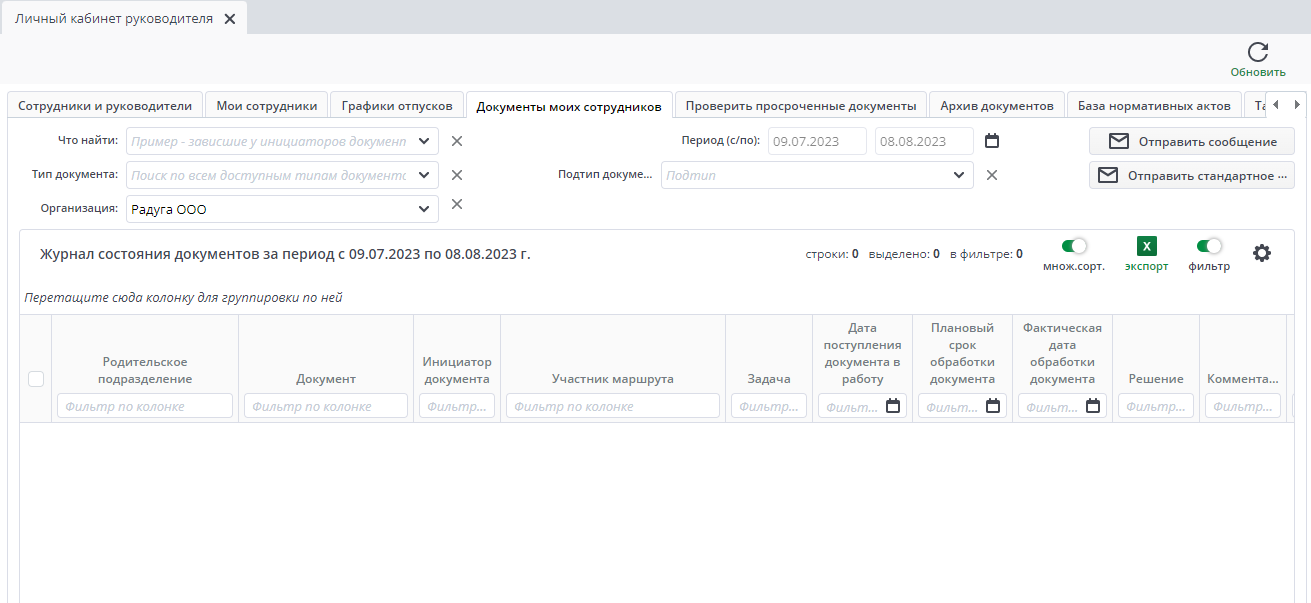Screen dimensions: 1311x603
Task: Clear the Подтип документа field with X
Action: click(x=992, y=175)
